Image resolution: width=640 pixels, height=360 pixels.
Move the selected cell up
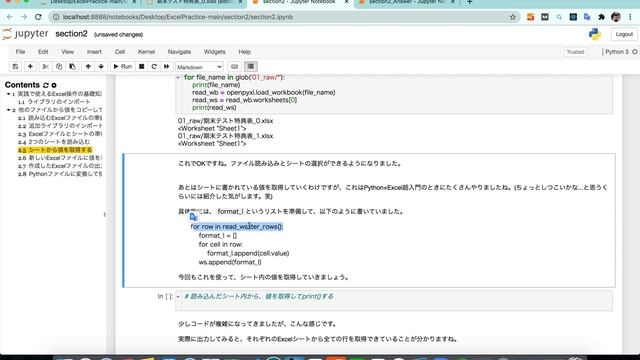[x=88, y=67]
